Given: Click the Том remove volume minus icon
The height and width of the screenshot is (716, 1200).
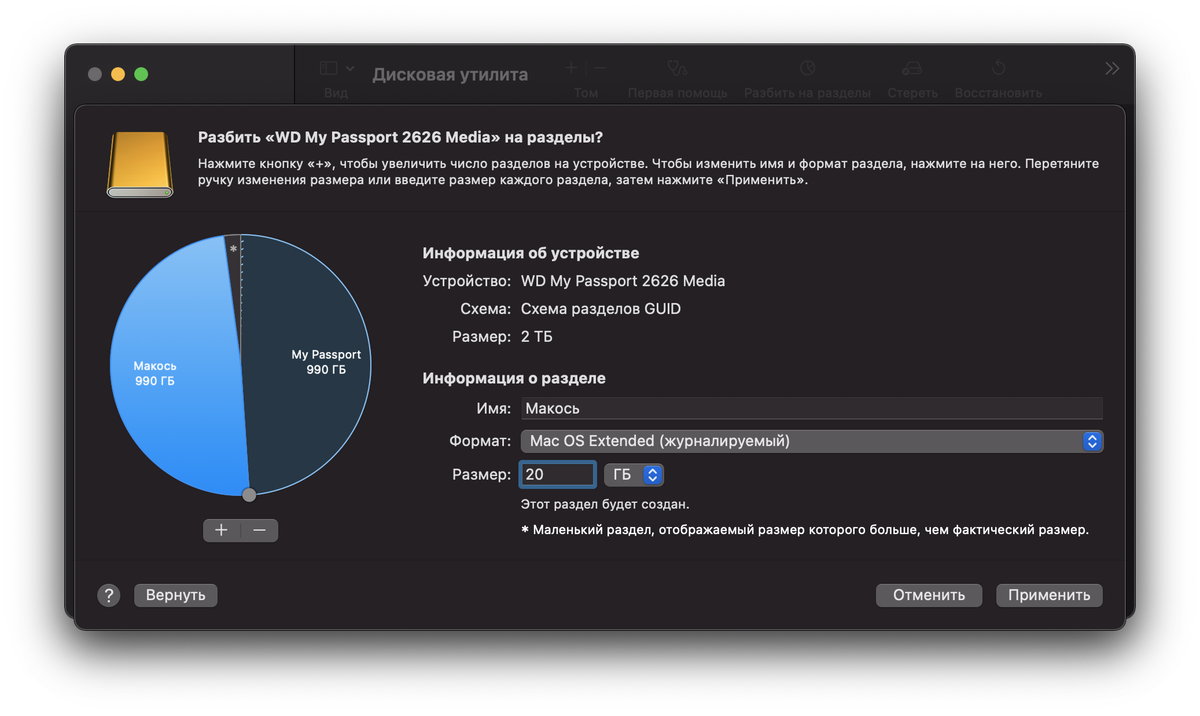Looking at the screenshot, I should coord(600,69).
